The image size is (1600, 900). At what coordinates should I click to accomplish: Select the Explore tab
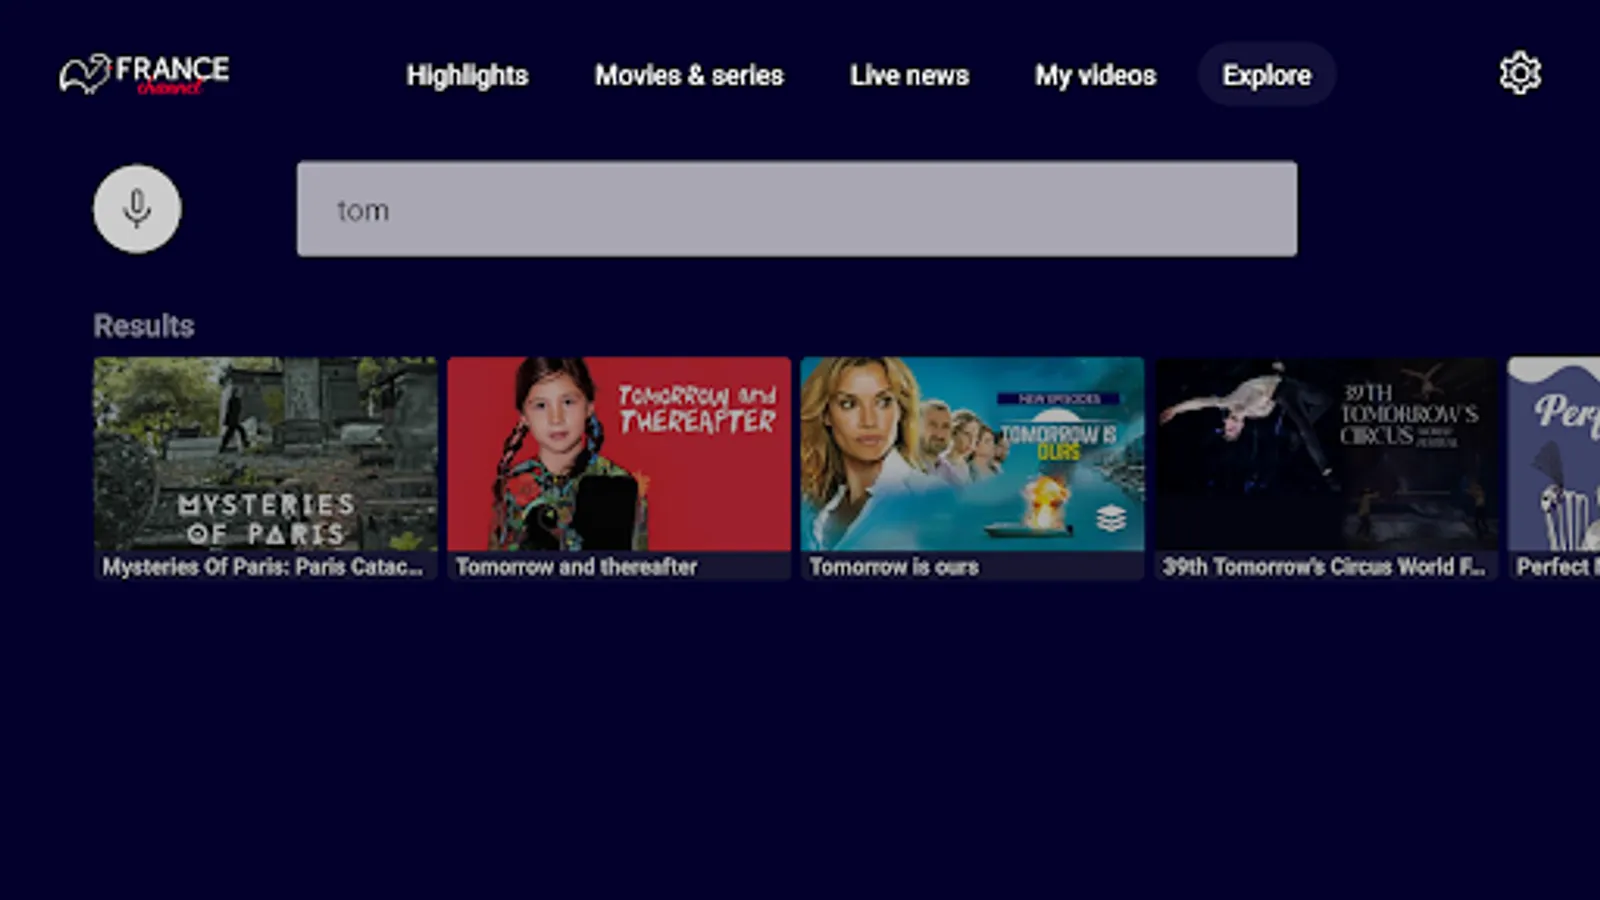tap(1266, 75)
